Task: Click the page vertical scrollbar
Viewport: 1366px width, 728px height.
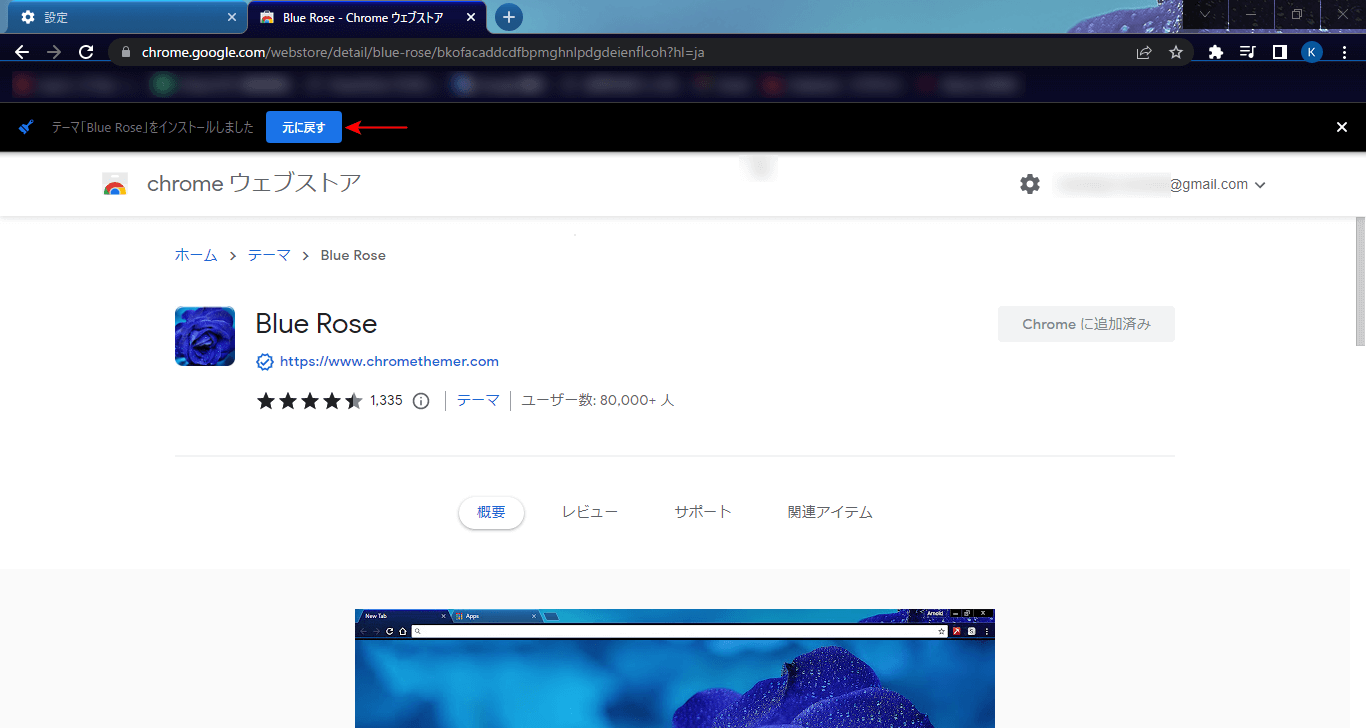Action: click(x=1359, y=280)
